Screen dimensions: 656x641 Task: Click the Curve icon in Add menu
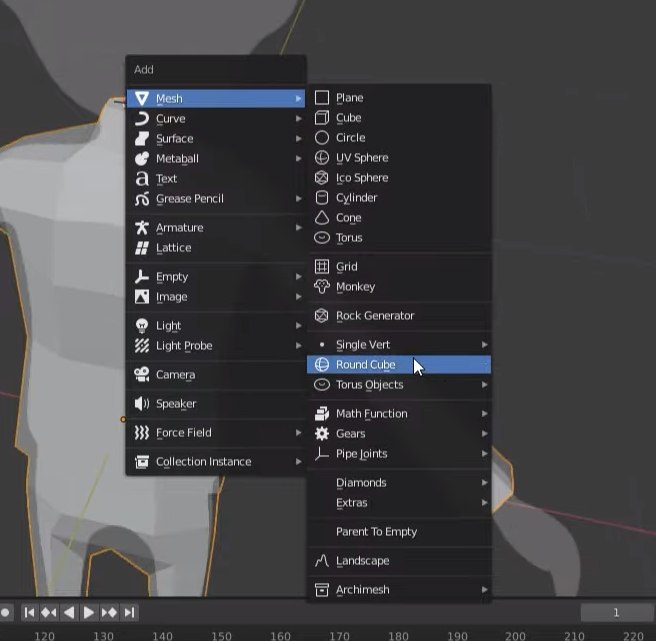pos(142,118)
